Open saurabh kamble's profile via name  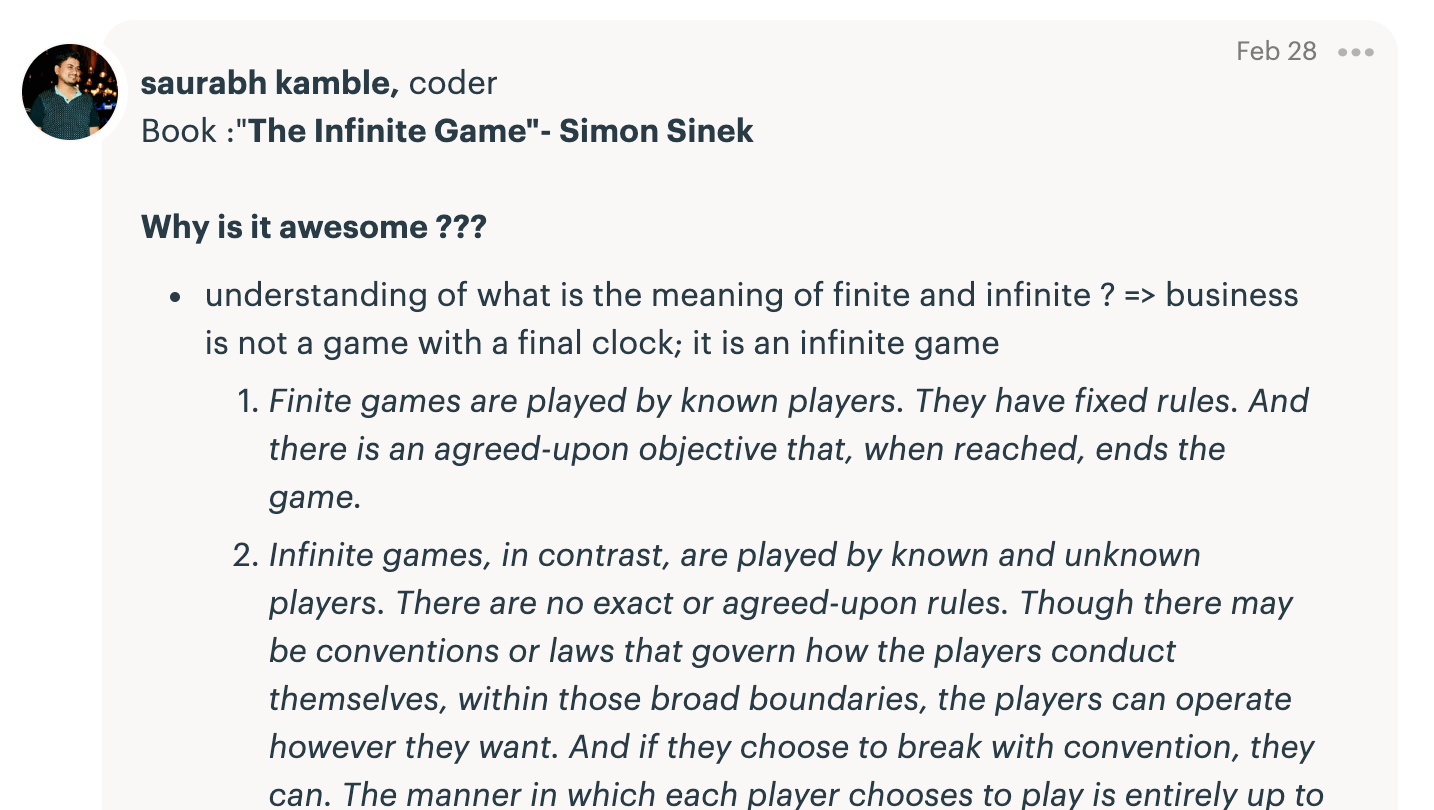[x=270, y=83]
